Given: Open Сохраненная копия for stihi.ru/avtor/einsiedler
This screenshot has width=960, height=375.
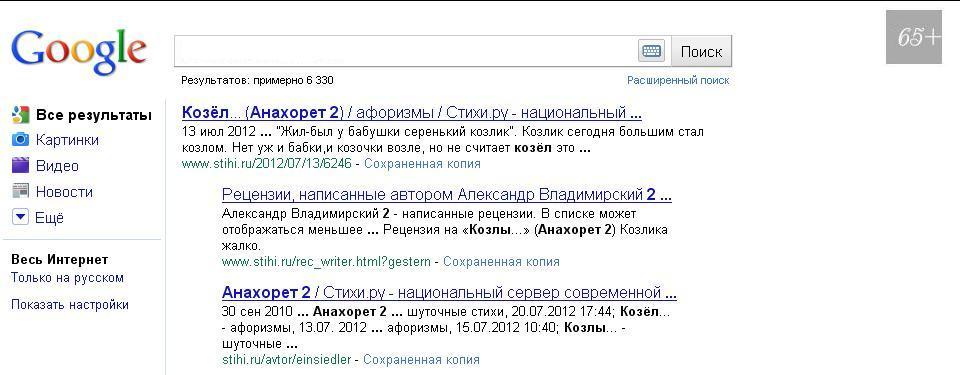Looking at the screenshot, I should pyautogui.click(x=421, y=360).
